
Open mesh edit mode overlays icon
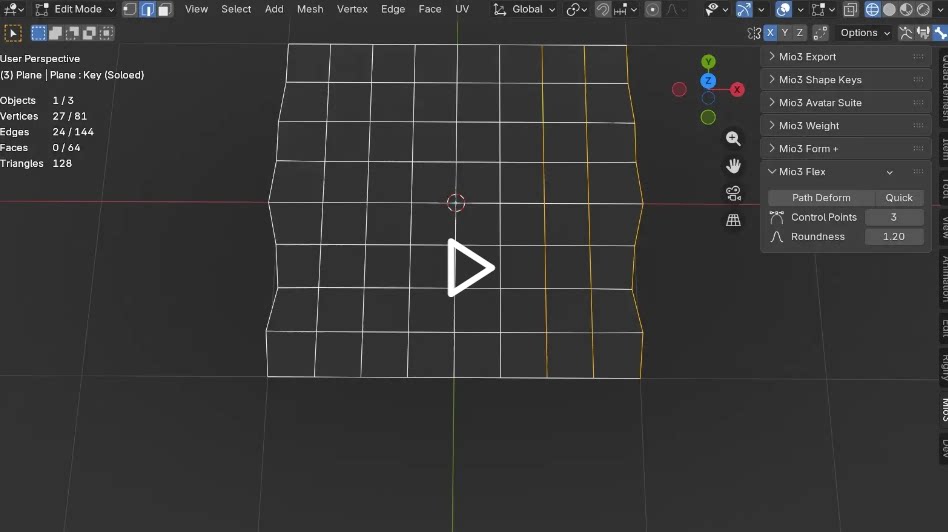click(x=823, y=9)
